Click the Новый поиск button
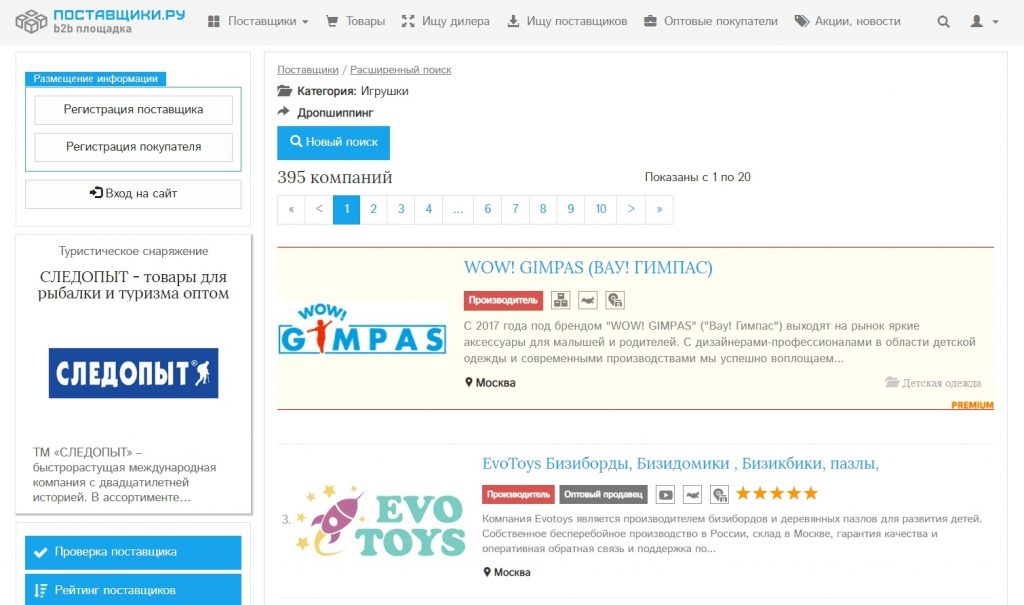 (333, 142)
